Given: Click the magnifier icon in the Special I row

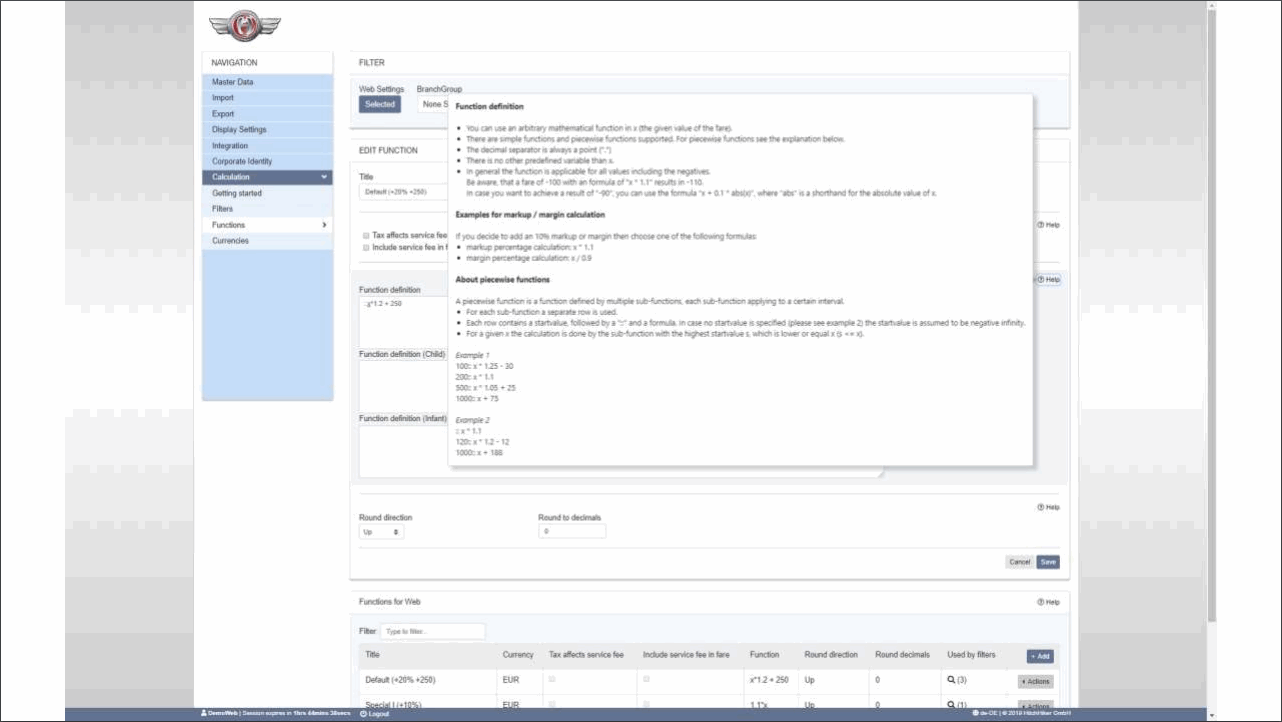Looking at the screenshot, I should coord(951,705).
